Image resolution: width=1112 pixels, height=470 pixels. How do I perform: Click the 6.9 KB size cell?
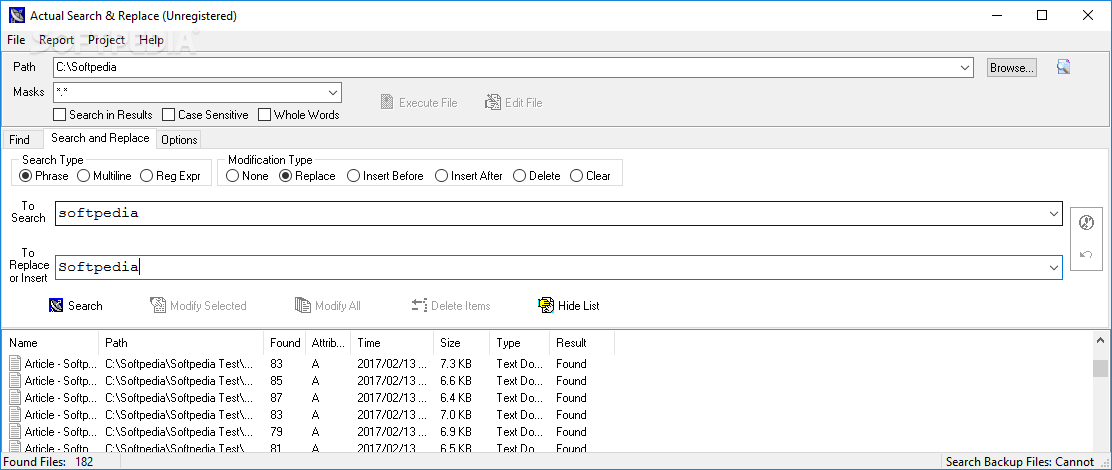[x=456, y=432]
